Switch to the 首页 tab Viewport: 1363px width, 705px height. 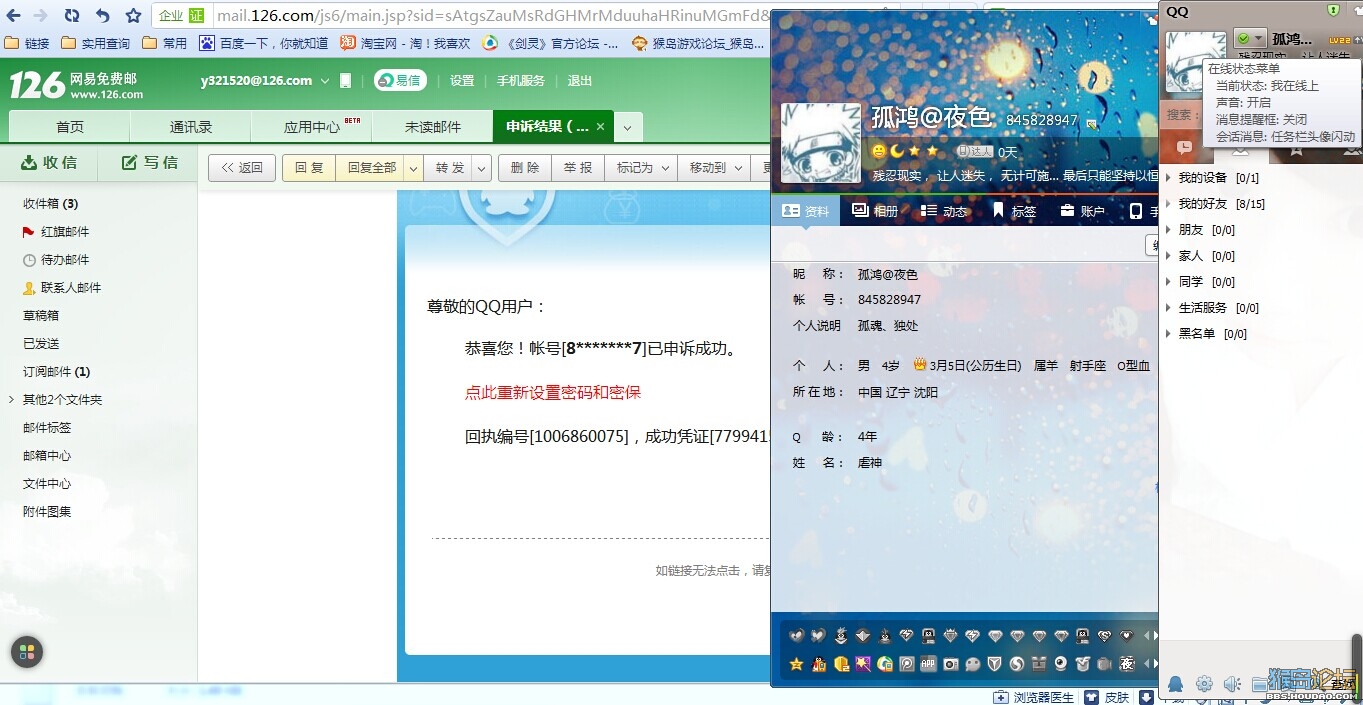[x=70, y=127]
